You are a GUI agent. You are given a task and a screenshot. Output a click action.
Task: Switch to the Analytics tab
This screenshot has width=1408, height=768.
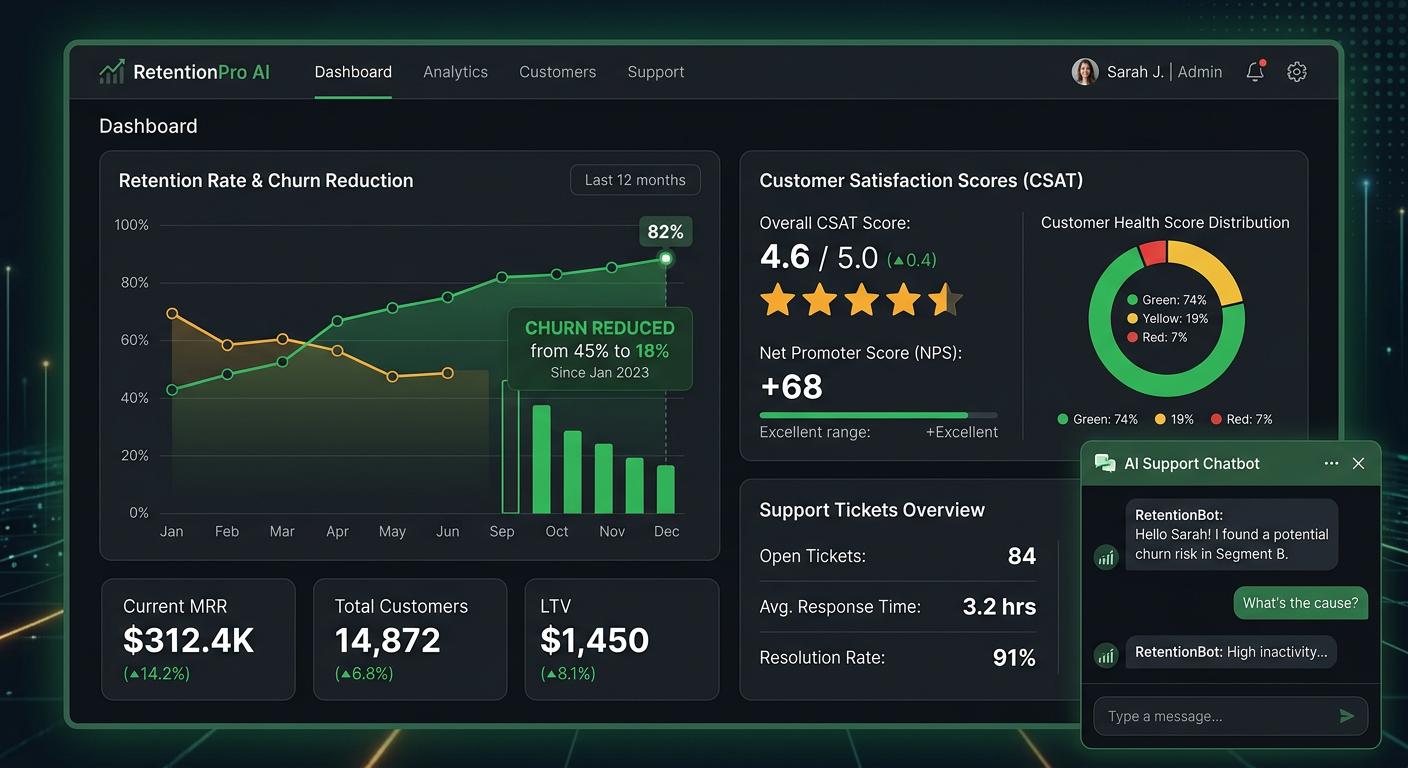coord(455,72)
